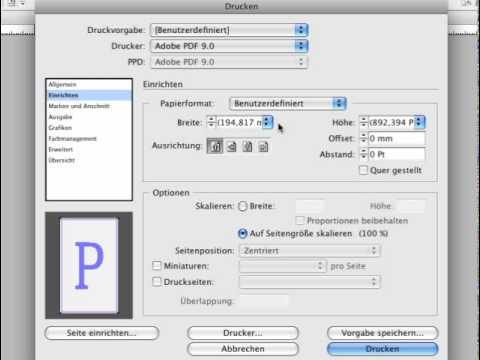The height and width of the screenshot is (360, 480).
Task: Click the Breite paper width field
Action: click(239, 122)
